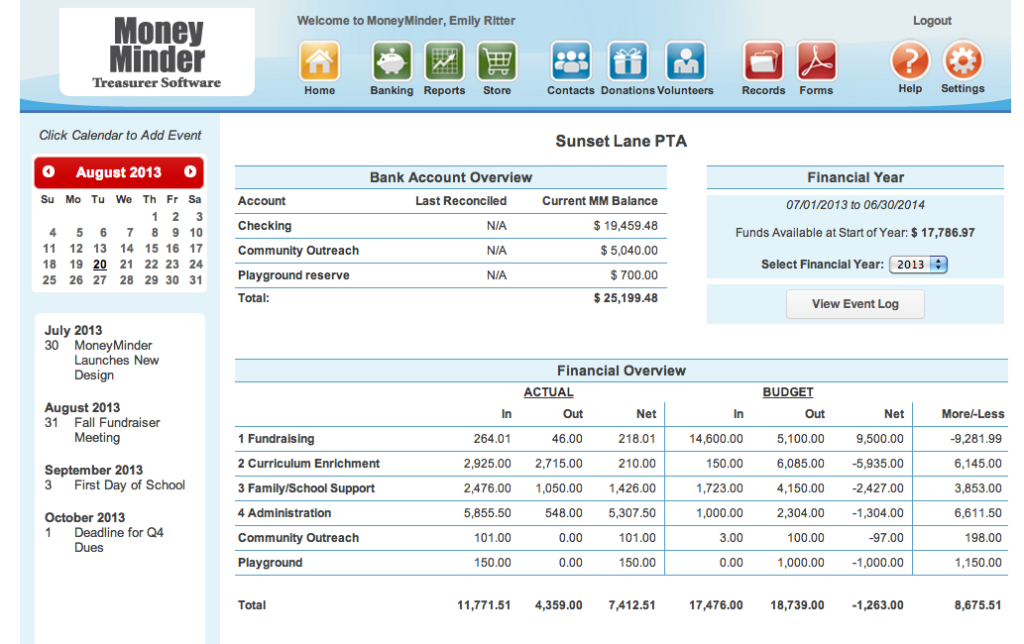Image resolution: width=1024 pixels, height=644 pixels.
Task: Click the ACTUAL column group heading
Action: [549, 392]
